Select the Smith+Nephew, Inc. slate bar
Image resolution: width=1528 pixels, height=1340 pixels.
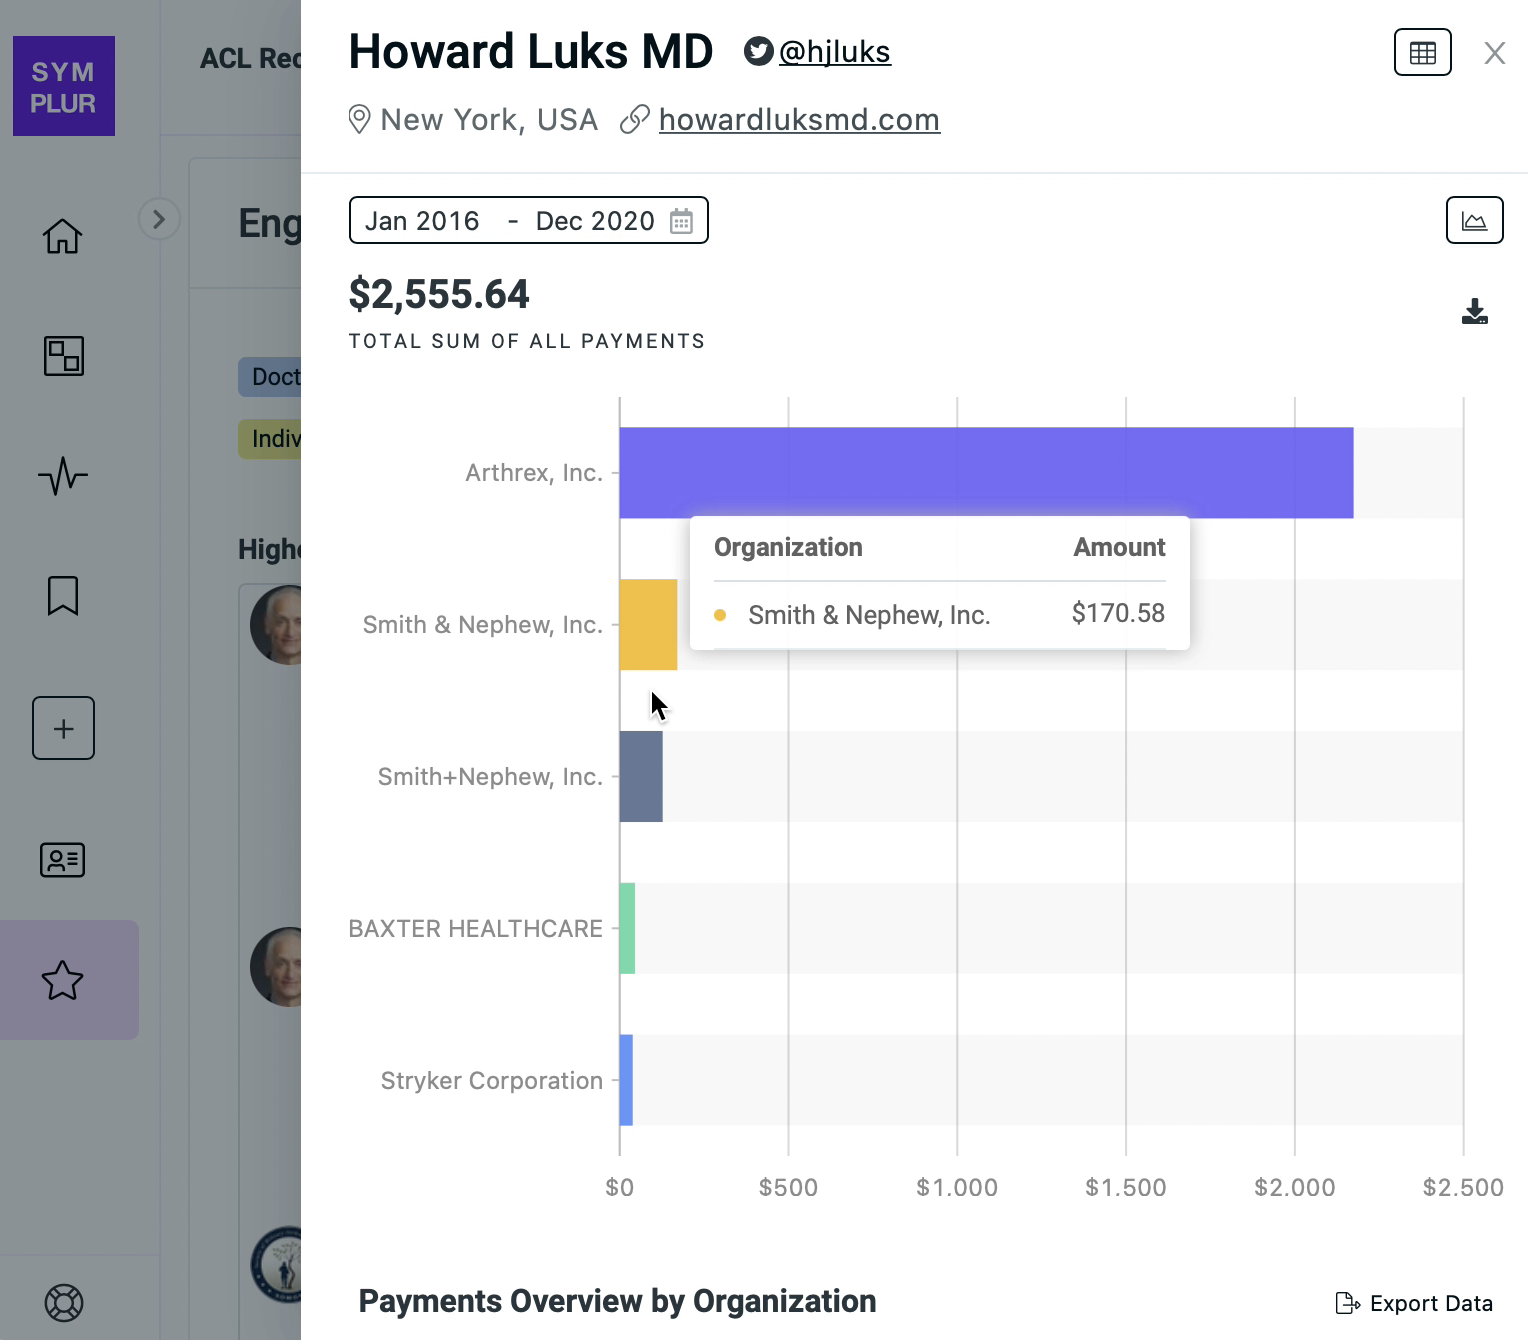click(641, 777)
